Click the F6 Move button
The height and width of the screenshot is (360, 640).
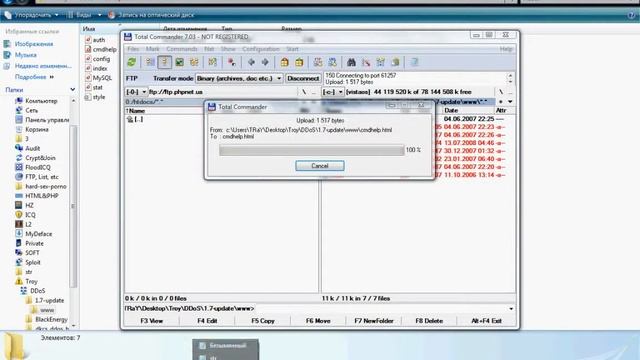[318, 321]
